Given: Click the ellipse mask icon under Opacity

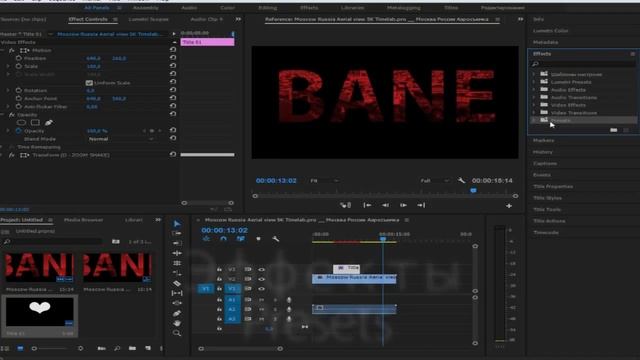Looking at the screenshot, I should [21, 122].
